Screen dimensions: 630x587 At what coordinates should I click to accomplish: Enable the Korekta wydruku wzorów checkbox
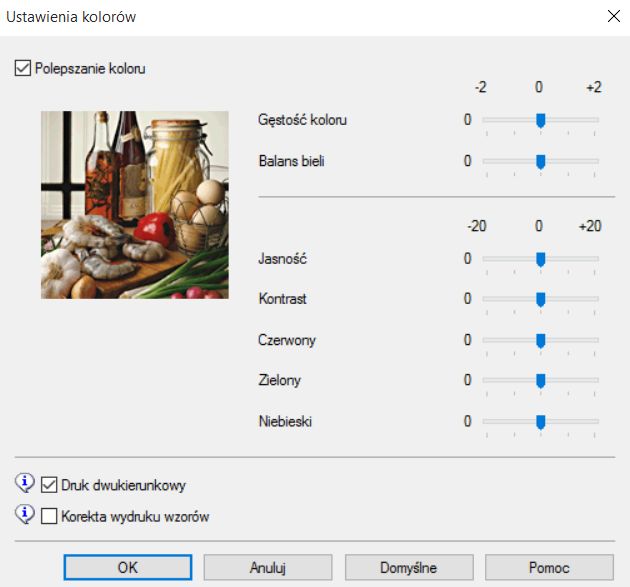coord(49,516)
